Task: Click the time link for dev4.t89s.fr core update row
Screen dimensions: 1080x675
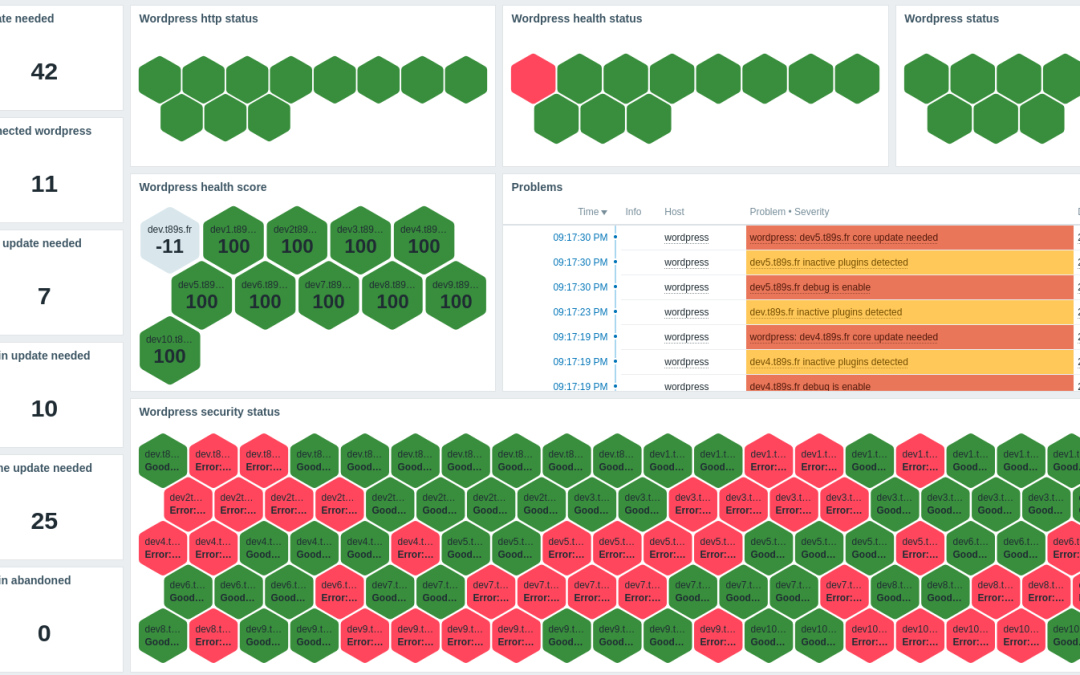Action: [580, 337]
